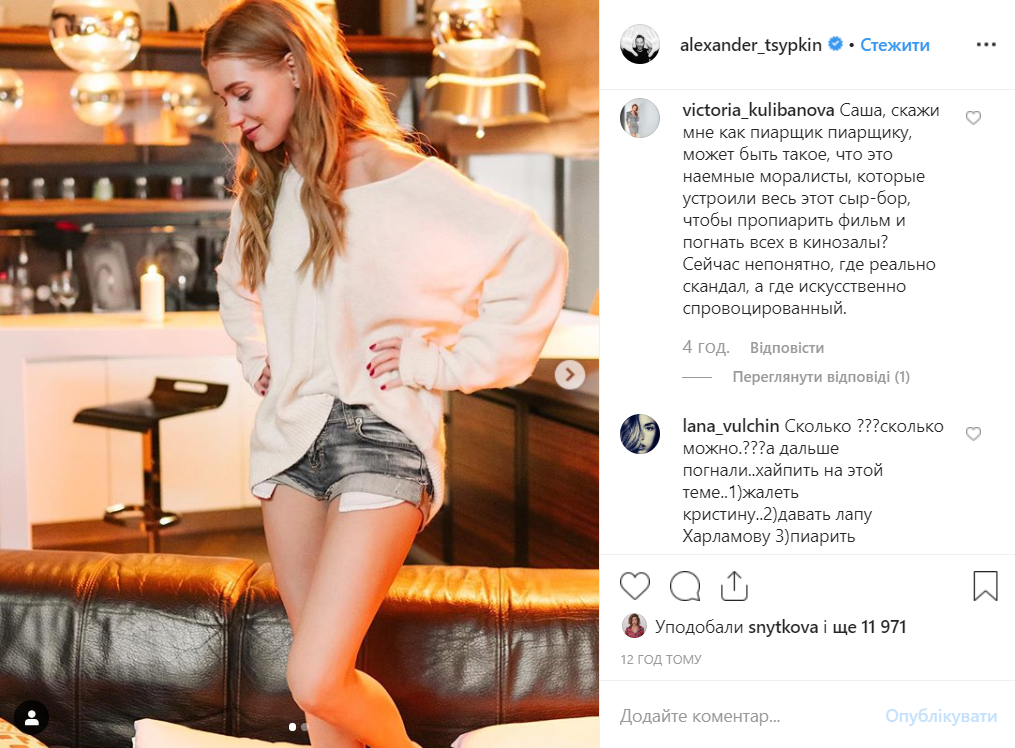Like victoria_kulibanova's comment
This screenshot has width=1015, height=748.
pyautogui.click(x=973, y=118)
